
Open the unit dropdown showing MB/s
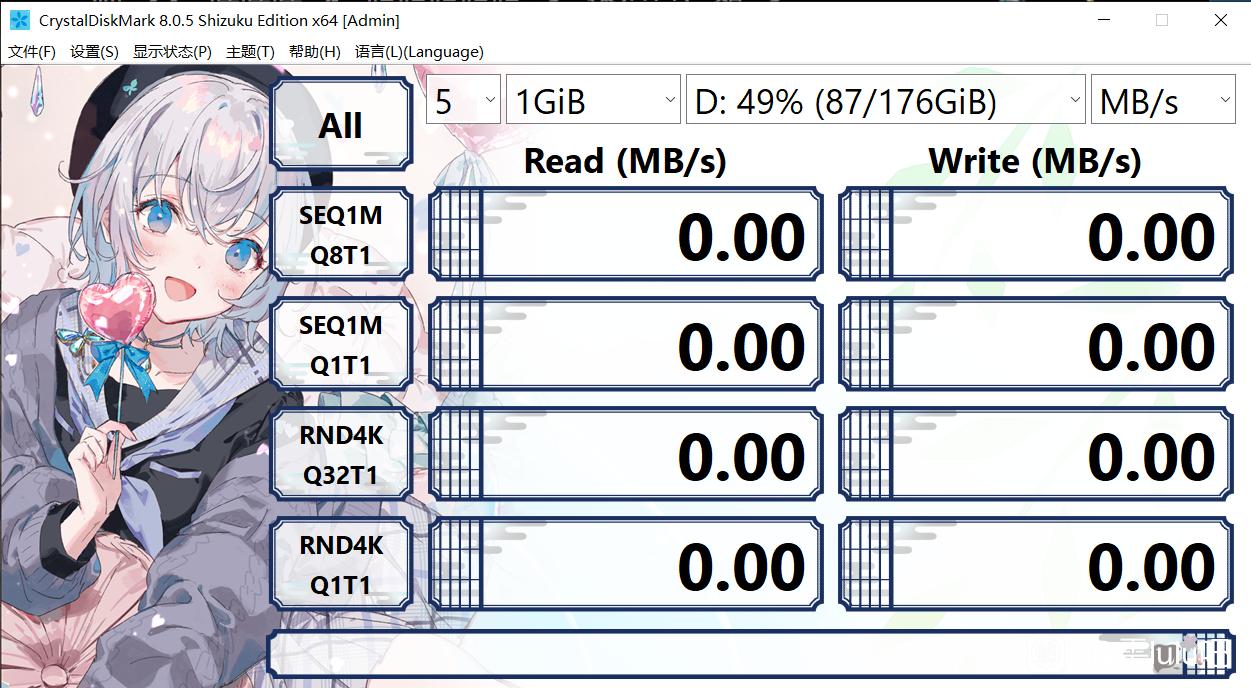point(1163,100)
